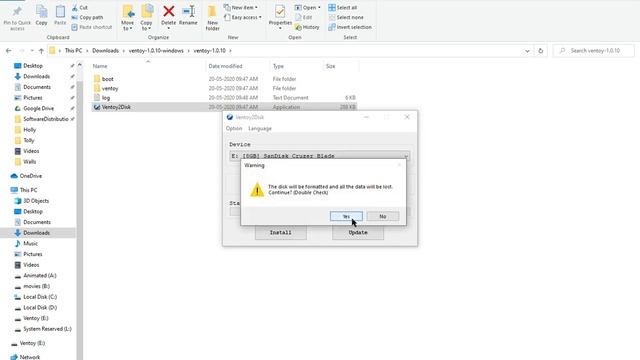Open Animated (A:) drive
The height and width of the screenshot is (360, 640).
click(x=40, y=276)
